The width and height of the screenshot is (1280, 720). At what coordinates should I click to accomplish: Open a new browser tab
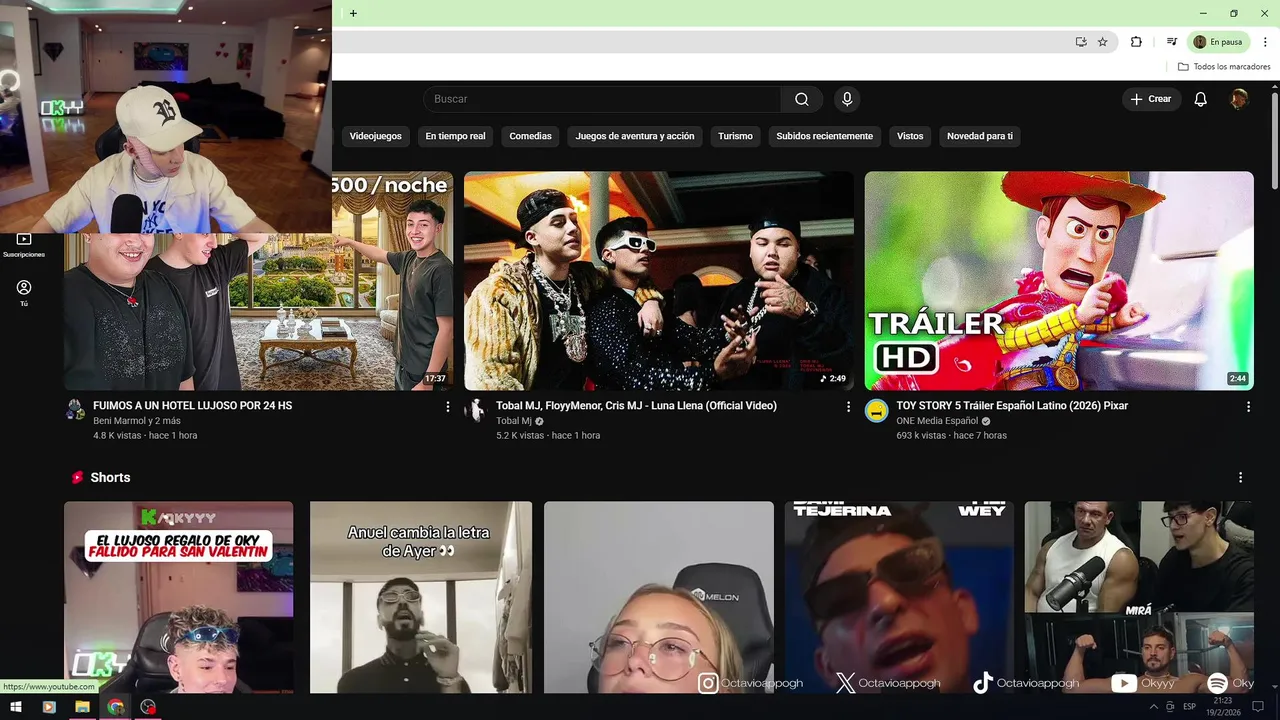(x=353, y=13)
